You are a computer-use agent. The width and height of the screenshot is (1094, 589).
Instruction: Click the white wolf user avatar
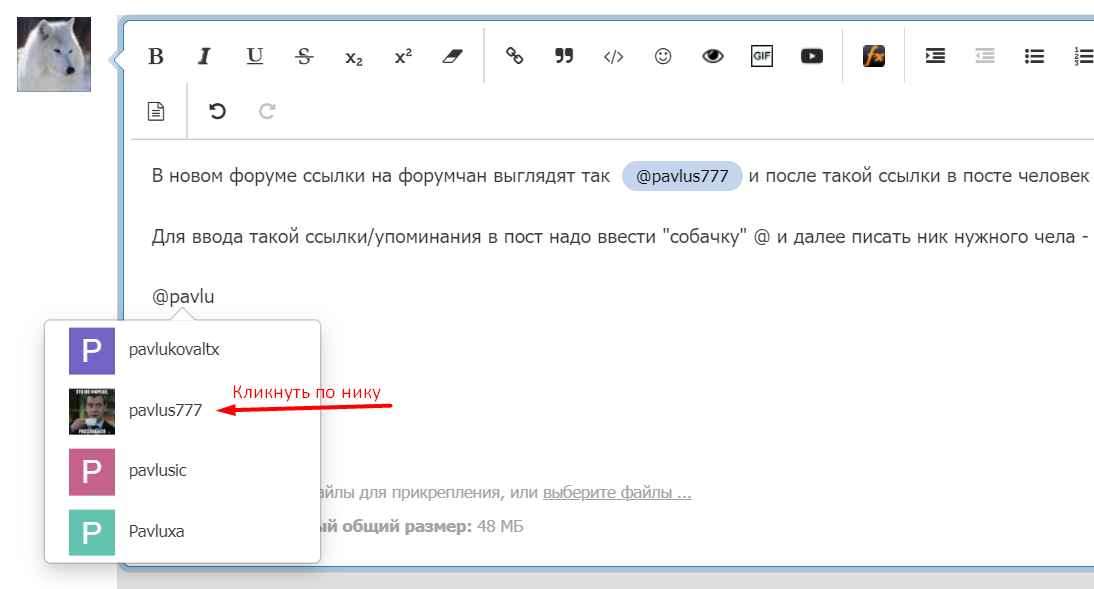point(54,54)
